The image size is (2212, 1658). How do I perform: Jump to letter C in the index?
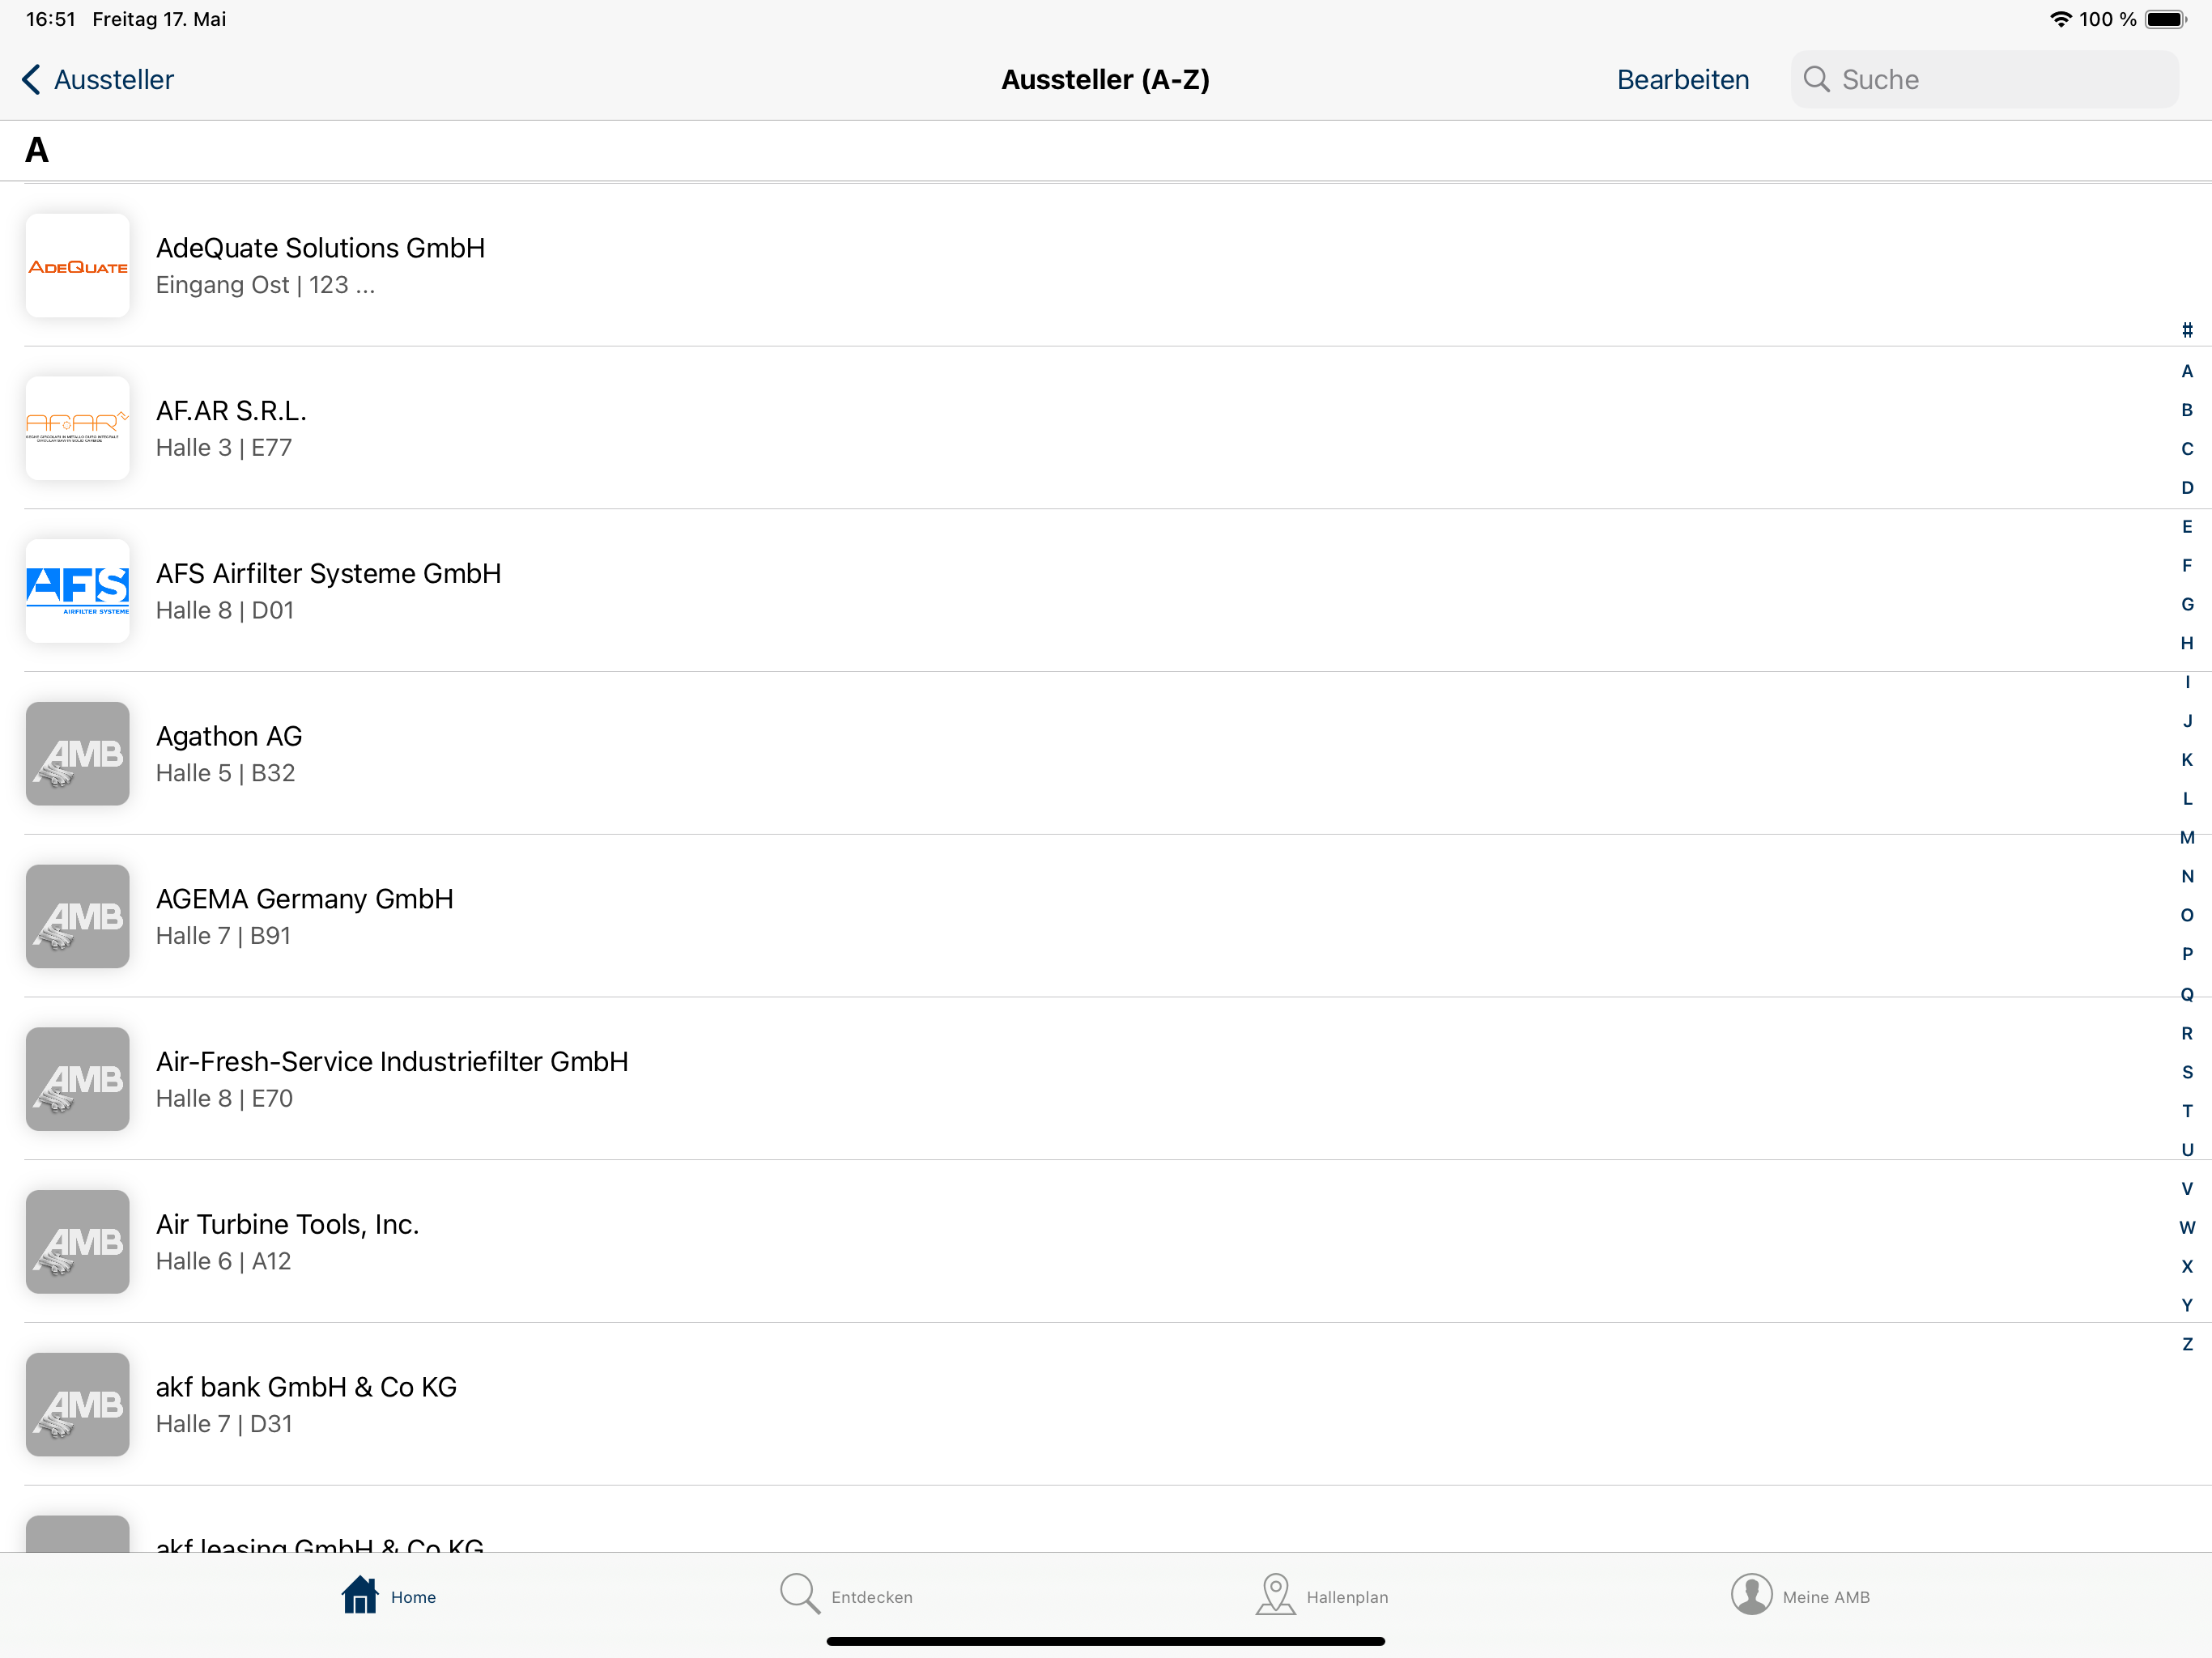click(x=2187, y=449)
